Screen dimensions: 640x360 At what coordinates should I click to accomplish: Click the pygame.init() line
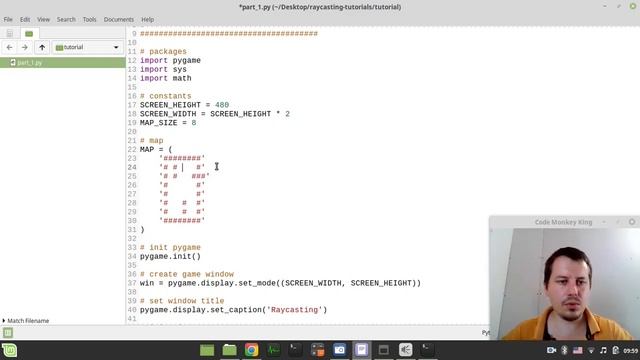pyautogui.click(x=170, y=256)
